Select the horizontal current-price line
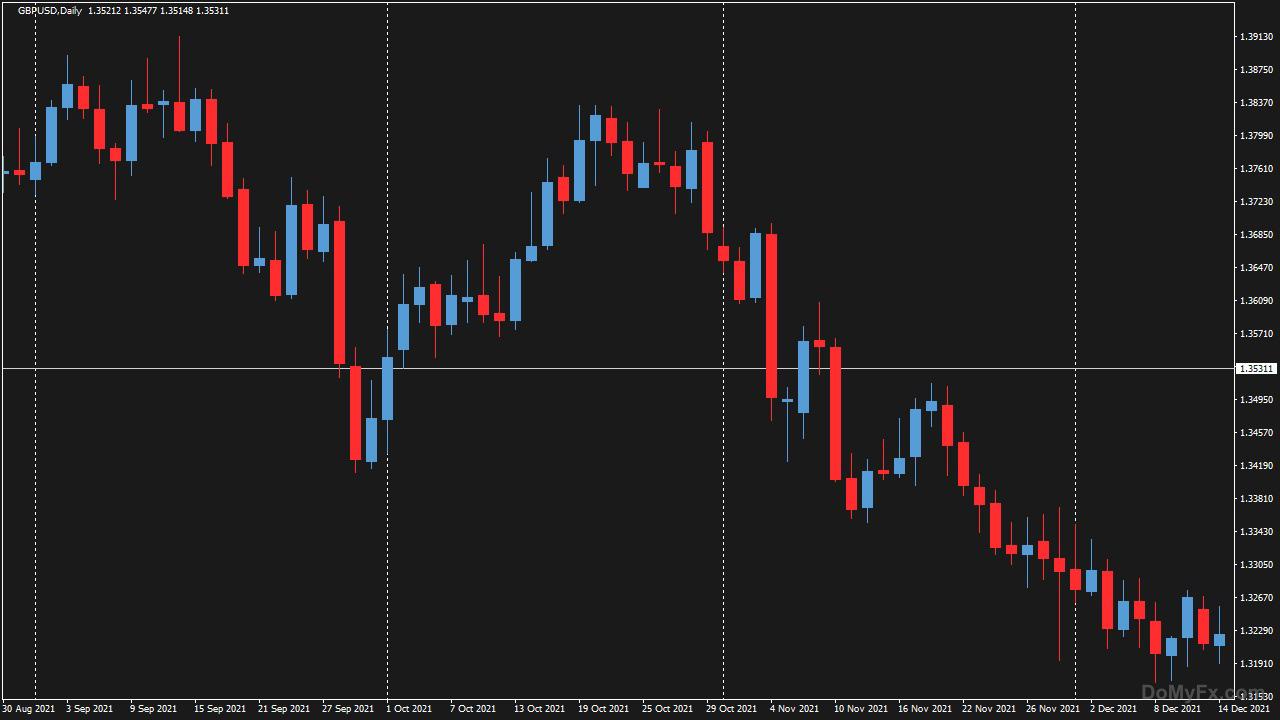Image resolution: width=1280 pixels, height=720 pixels. pos(618,369)
